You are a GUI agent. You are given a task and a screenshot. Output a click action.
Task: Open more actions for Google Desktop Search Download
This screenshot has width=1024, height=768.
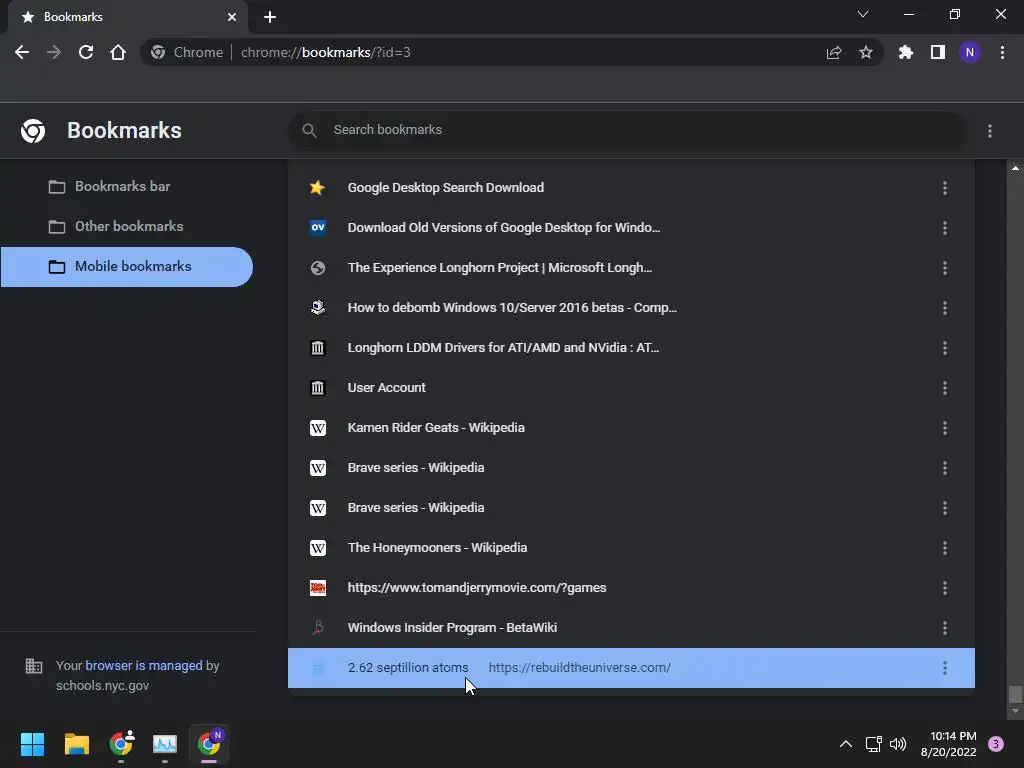click(944, 188)
